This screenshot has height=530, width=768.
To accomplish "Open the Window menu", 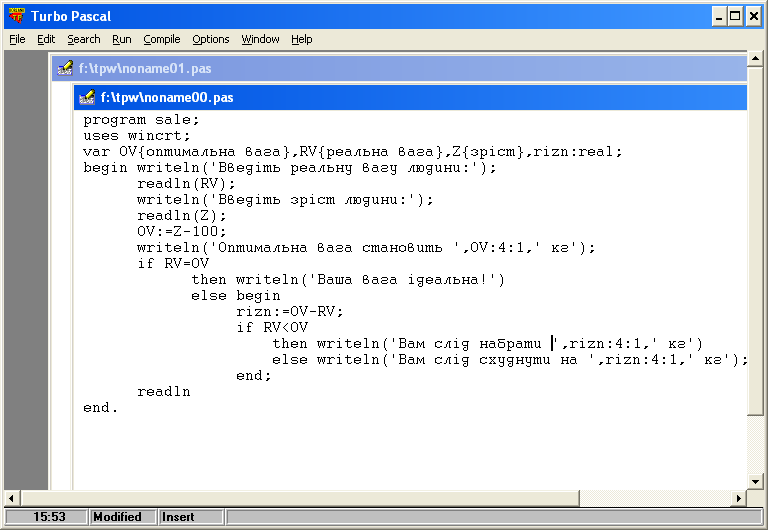I will (x=260, y=39).
